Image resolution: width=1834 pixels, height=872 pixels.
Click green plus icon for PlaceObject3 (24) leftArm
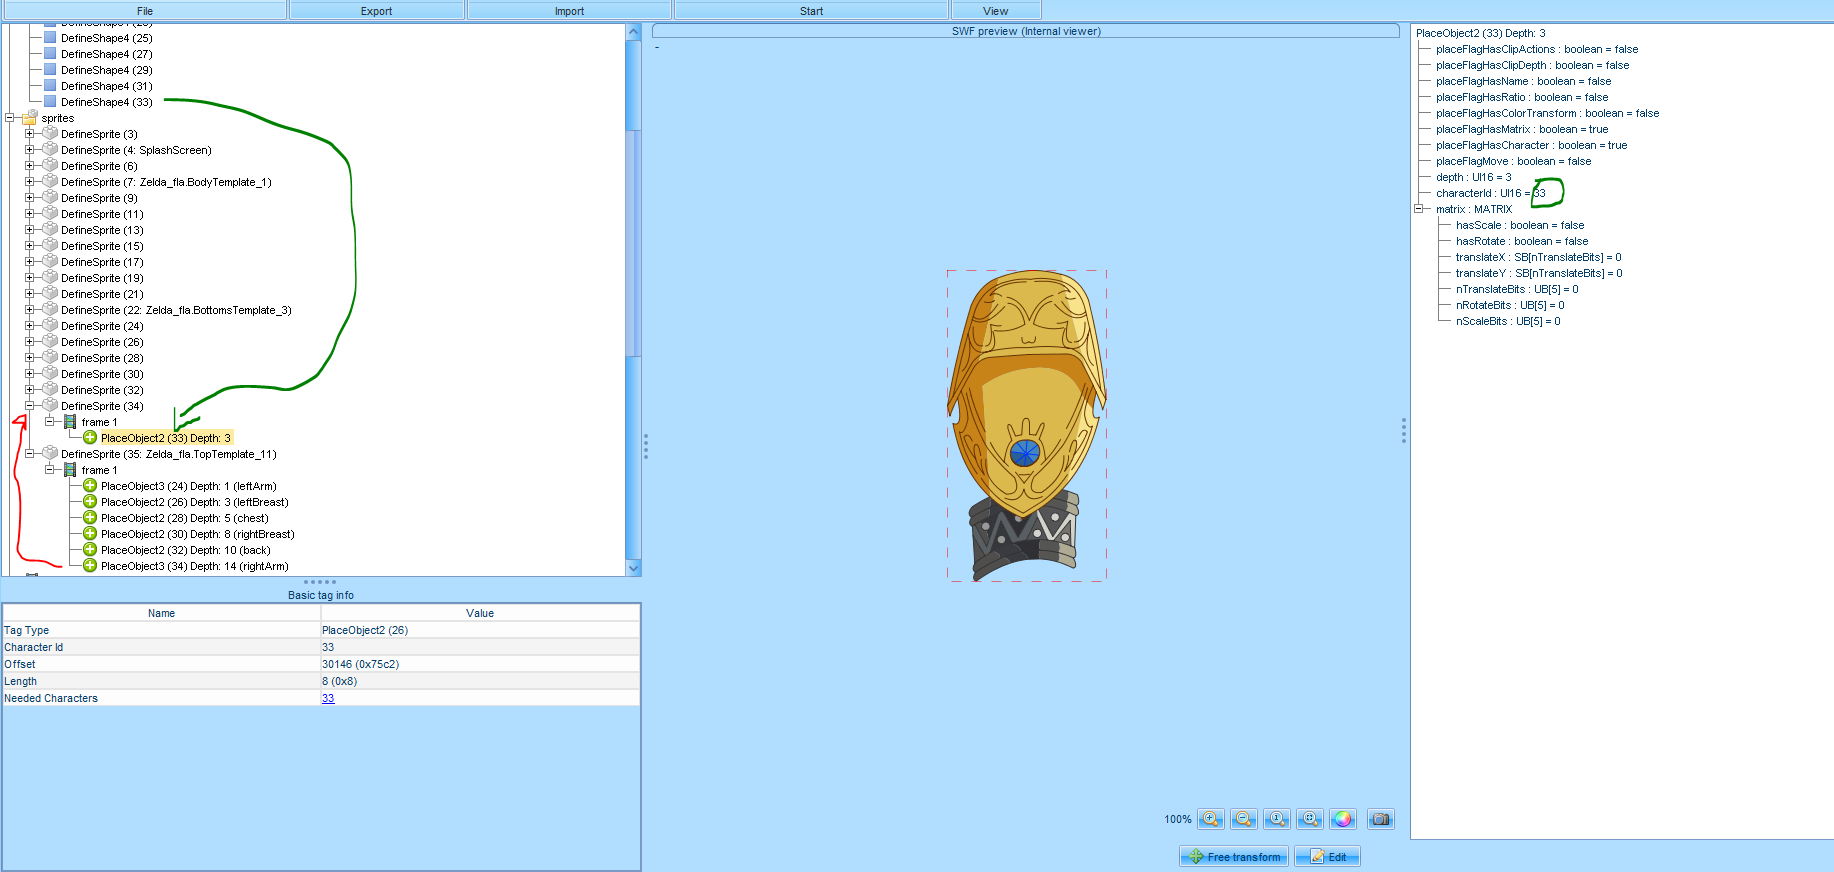(90, 486)
